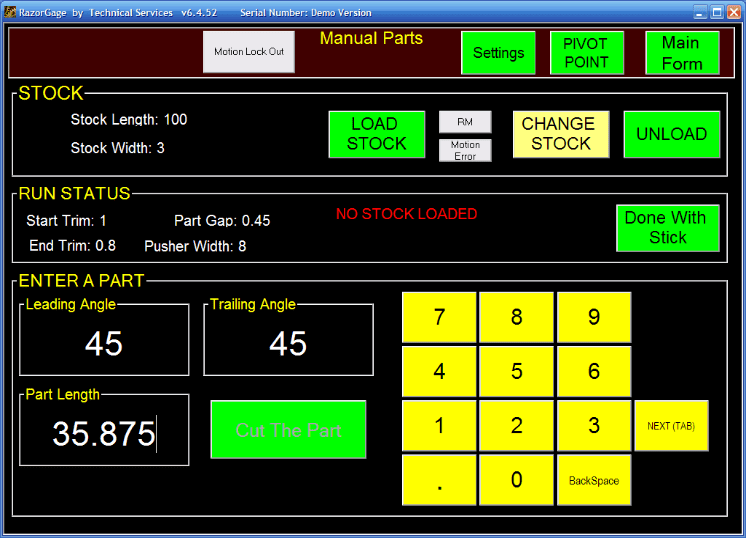The width and height of the screenshot is (746, 538).
Task: Return to the Main Form
Action: click(x=681, y=53)
